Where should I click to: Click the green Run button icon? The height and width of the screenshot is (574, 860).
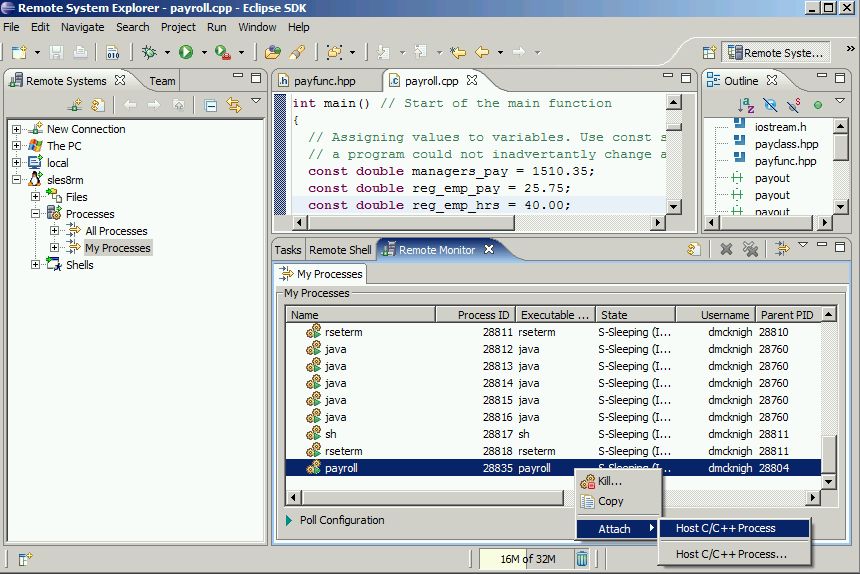[186, 52]
